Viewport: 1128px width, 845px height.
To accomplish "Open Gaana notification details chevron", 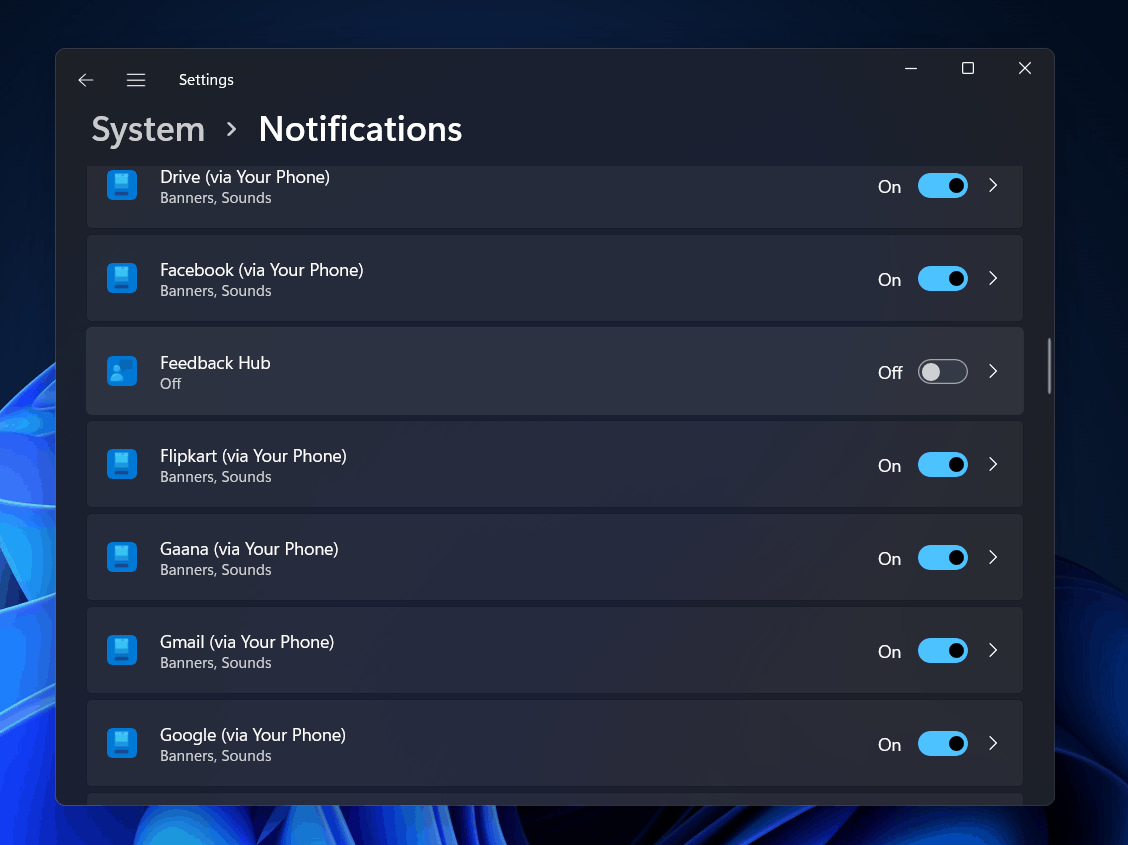I will (993, 557).
